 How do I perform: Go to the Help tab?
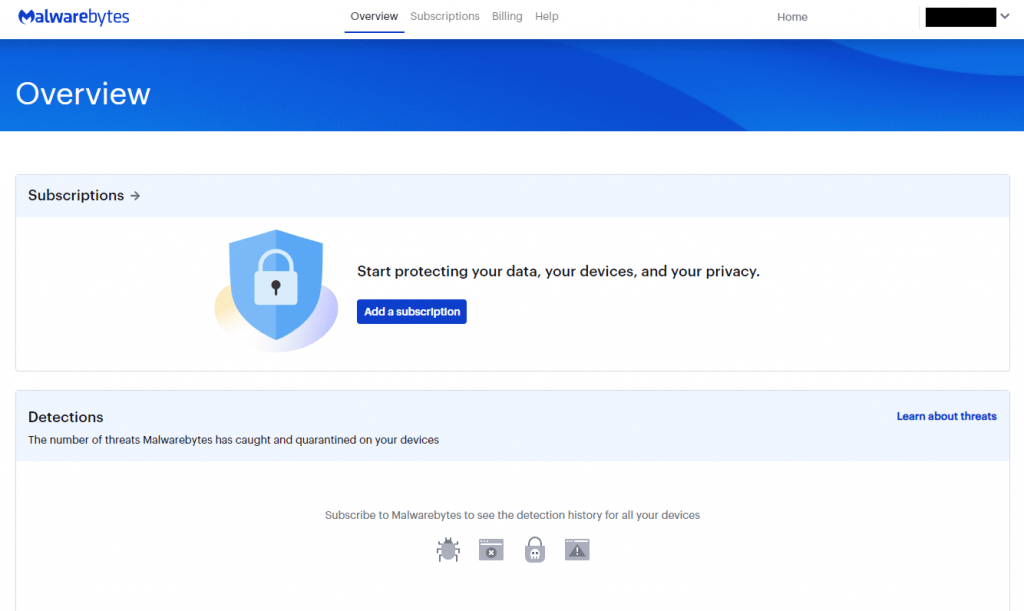(547, 16)
